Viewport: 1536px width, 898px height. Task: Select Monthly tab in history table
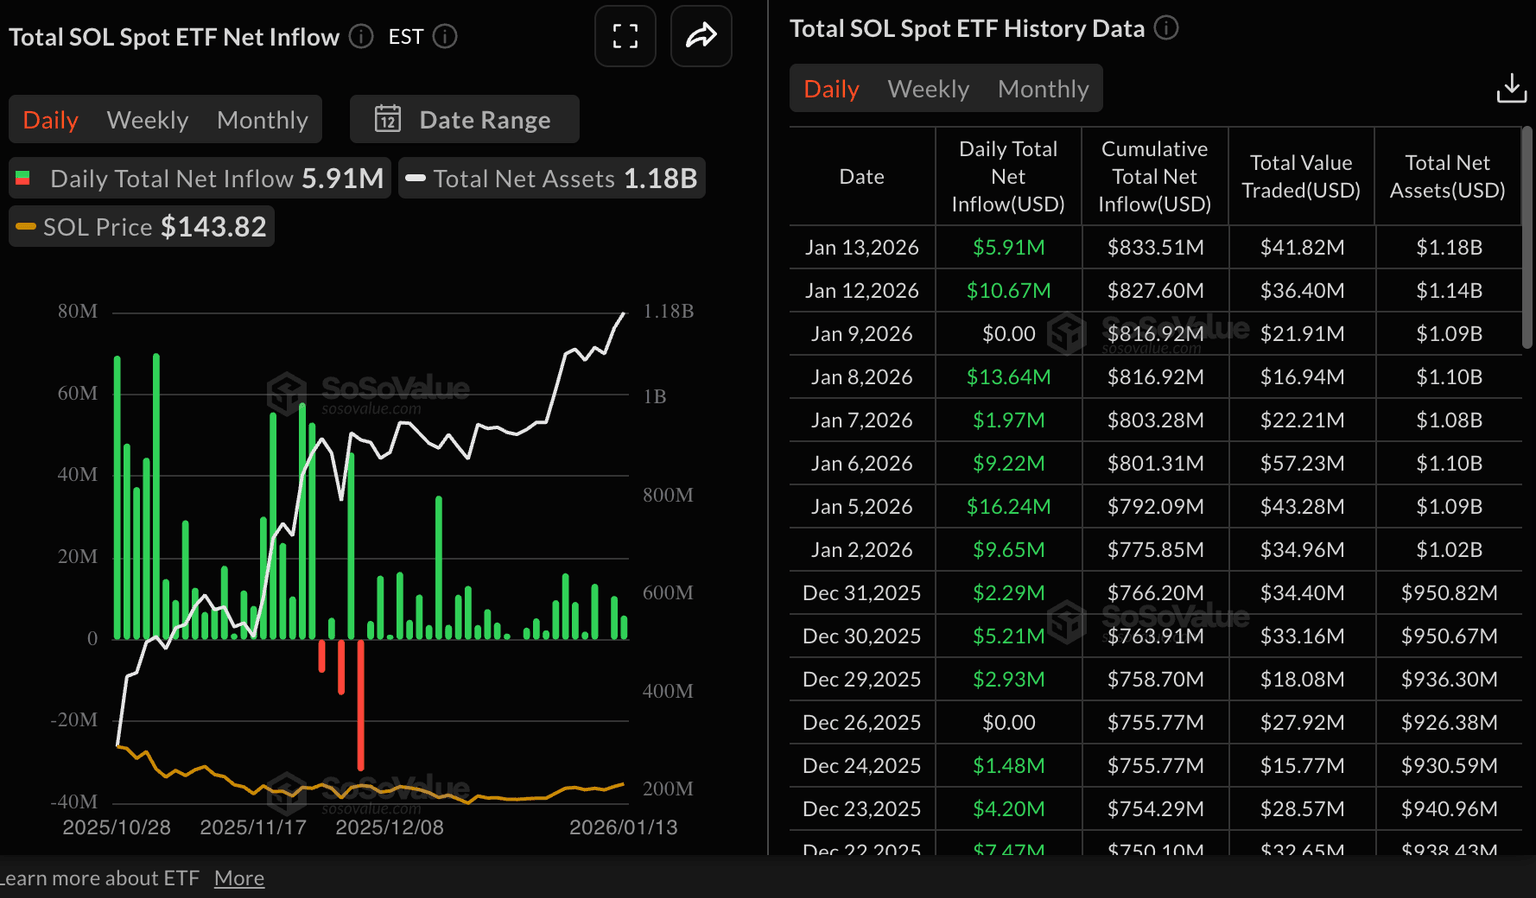(x=1043, y=89)
